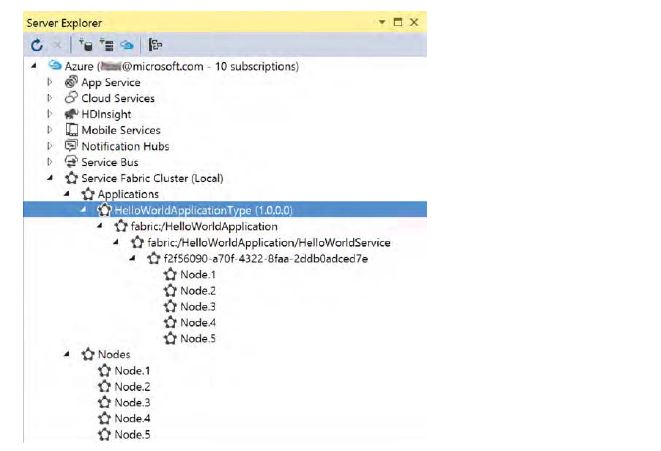Click the fabric:/HelloWorldApplication node icon
The width and height of the screenshot is (661, 451).
tap(121, 226)
